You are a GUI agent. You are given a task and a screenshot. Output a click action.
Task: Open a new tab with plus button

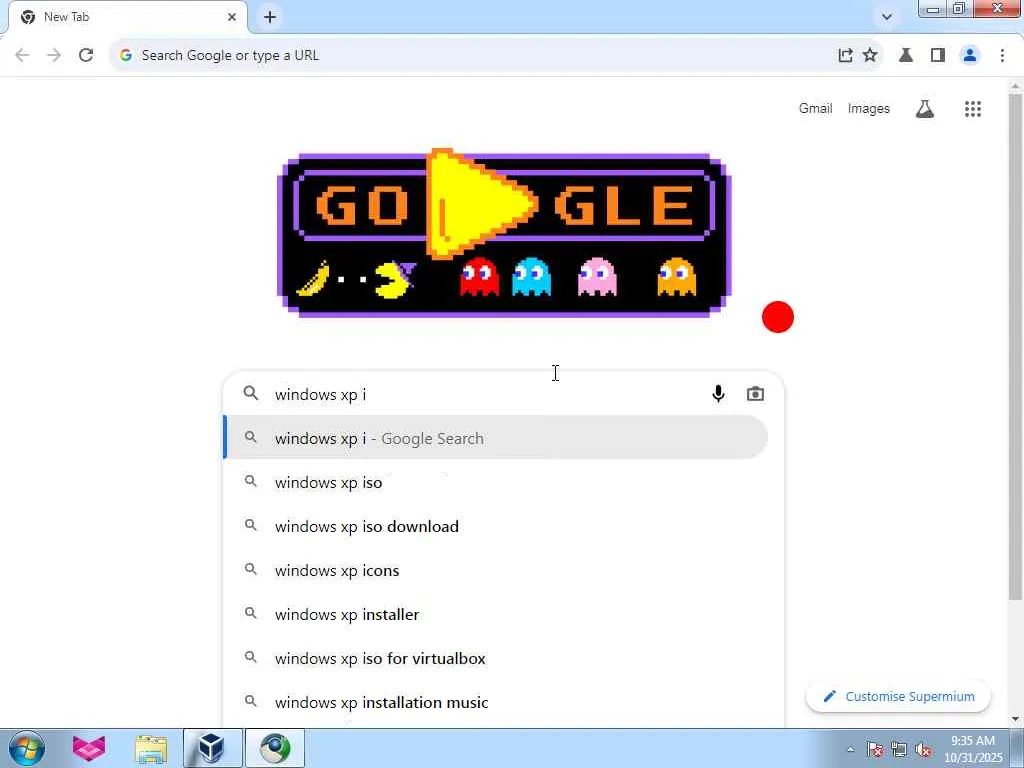pos(270,17)
